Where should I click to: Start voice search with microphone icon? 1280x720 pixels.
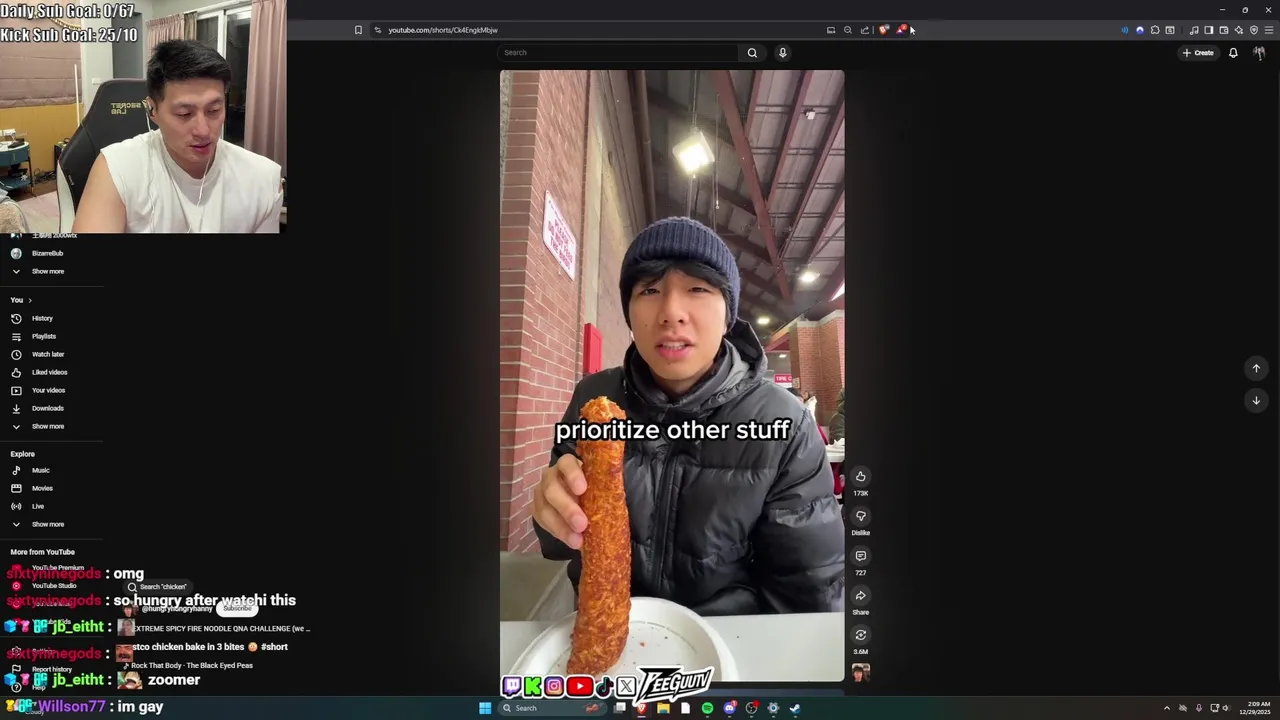point(782,53)
